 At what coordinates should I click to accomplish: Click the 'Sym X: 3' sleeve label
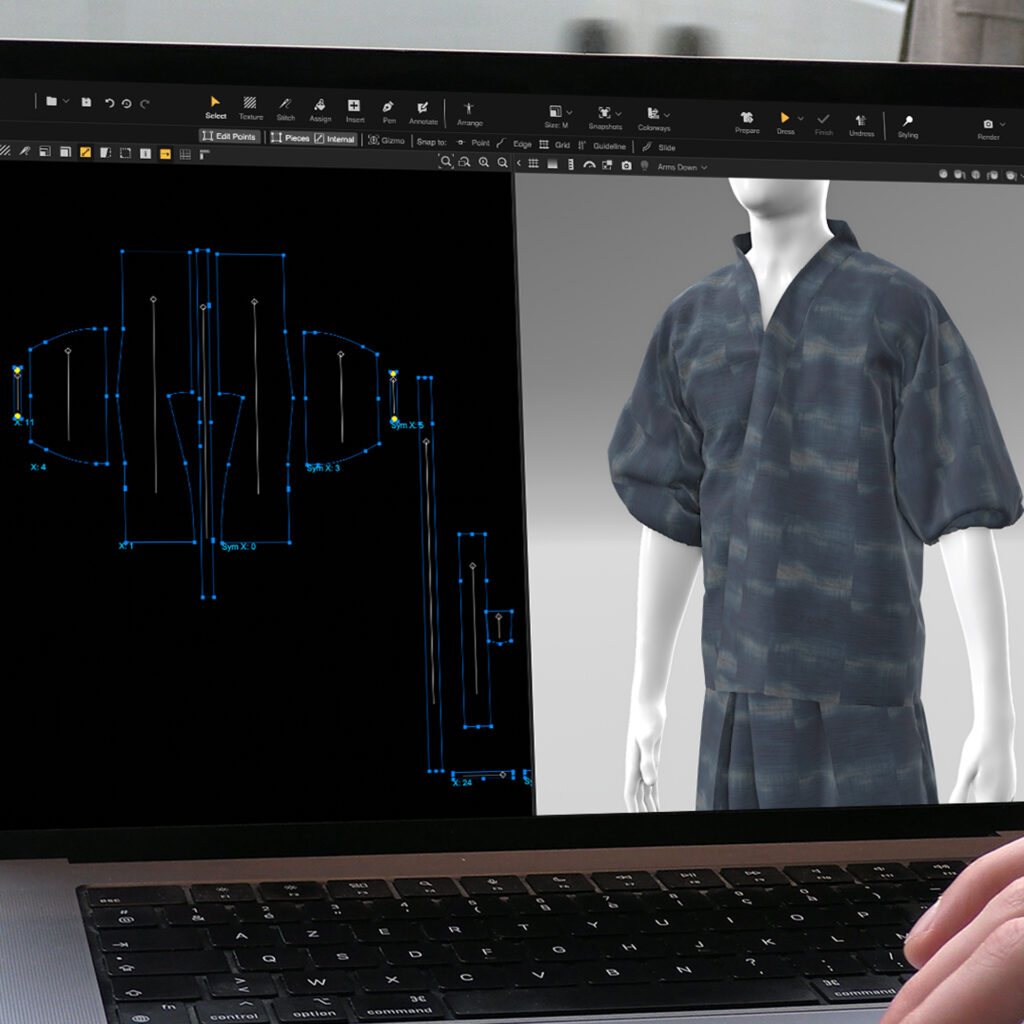coord(323,468)
